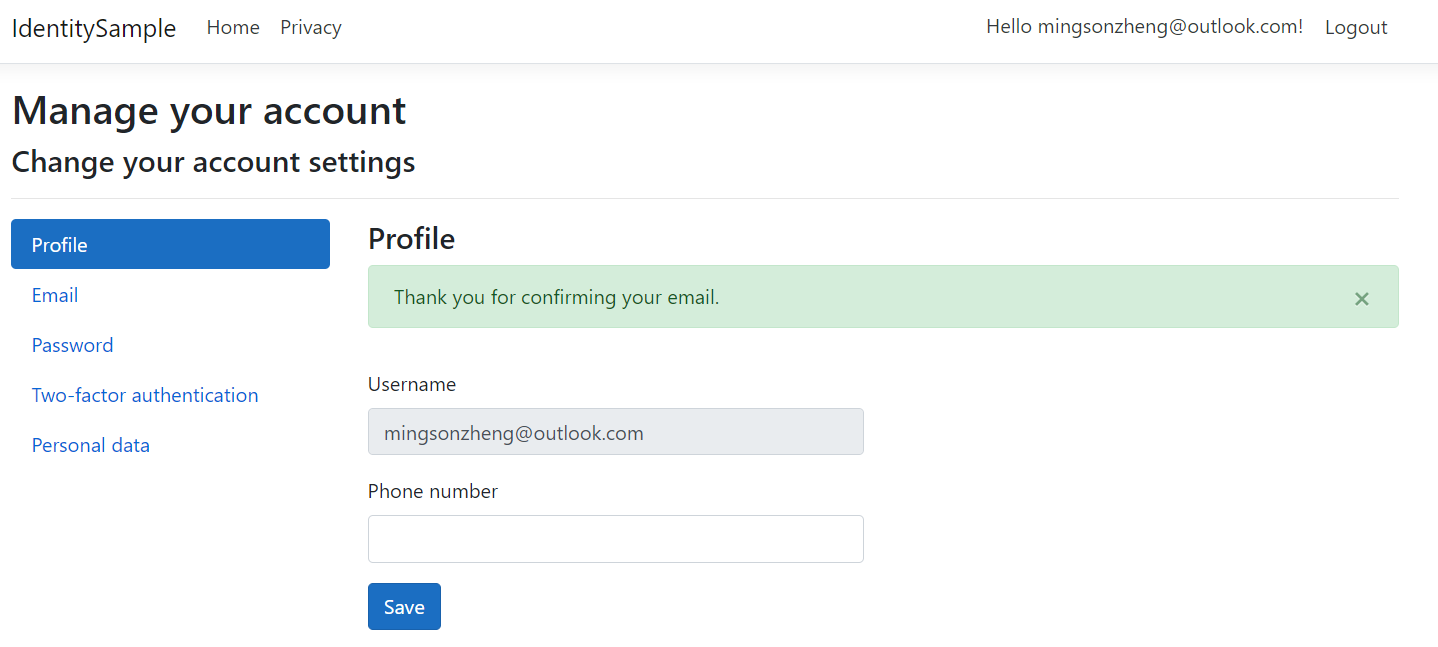Click the Username label
The image size is (1438, 647).
coord(412,384)
